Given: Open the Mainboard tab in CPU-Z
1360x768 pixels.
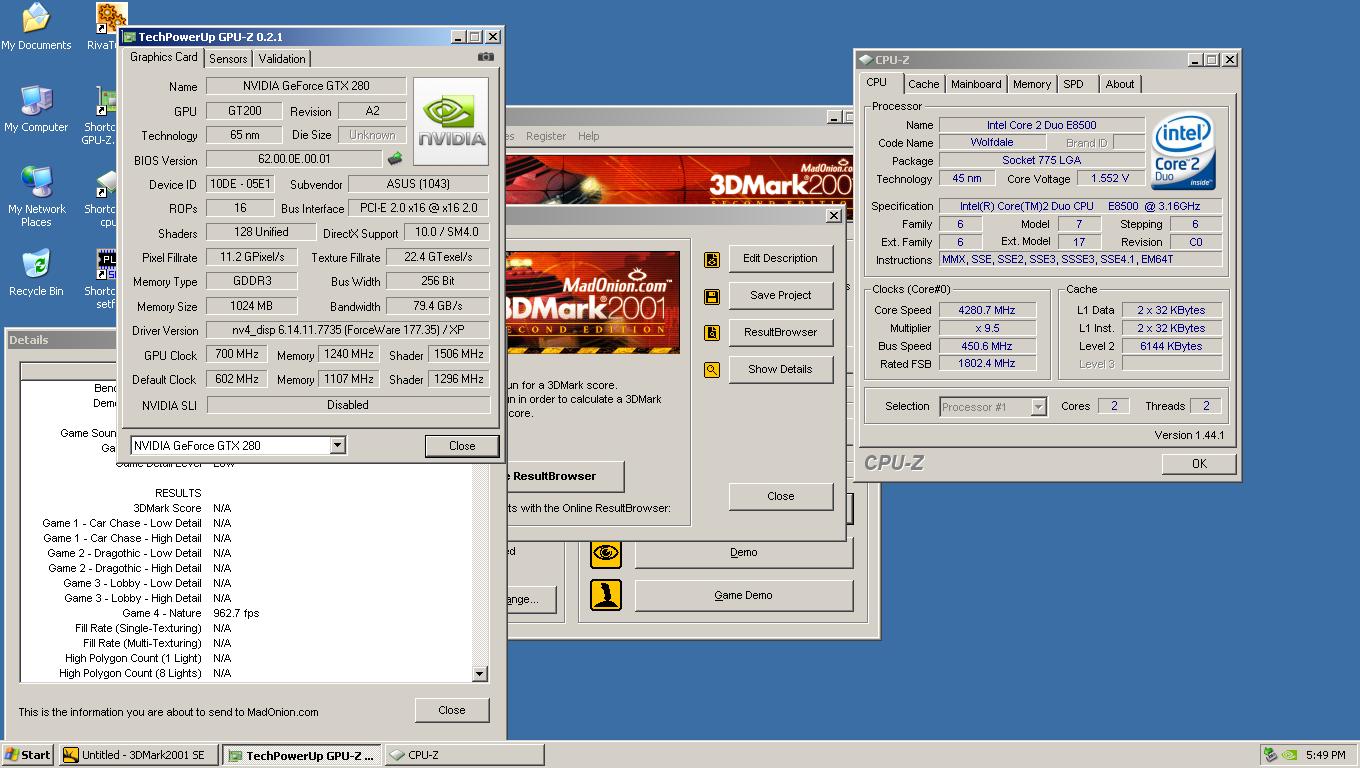Looking at the screenshot, I should coord(976,85).
